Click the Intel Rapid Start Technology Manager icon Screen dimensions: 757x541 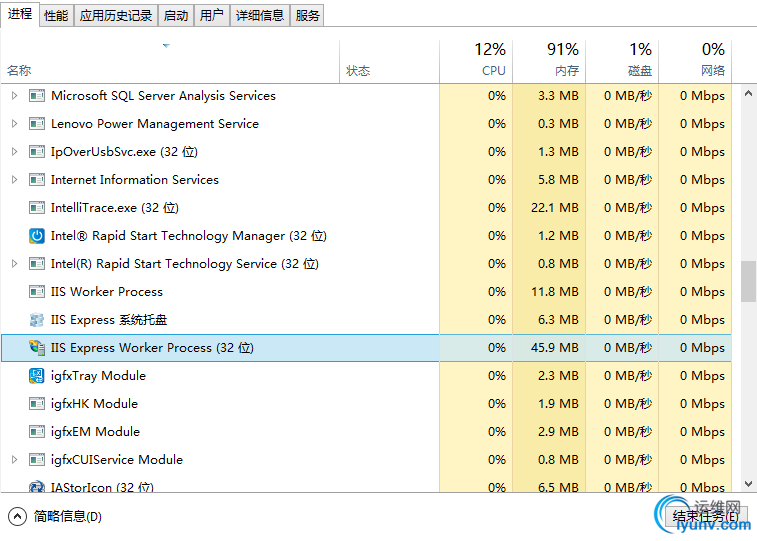click(x=37, y=236)
